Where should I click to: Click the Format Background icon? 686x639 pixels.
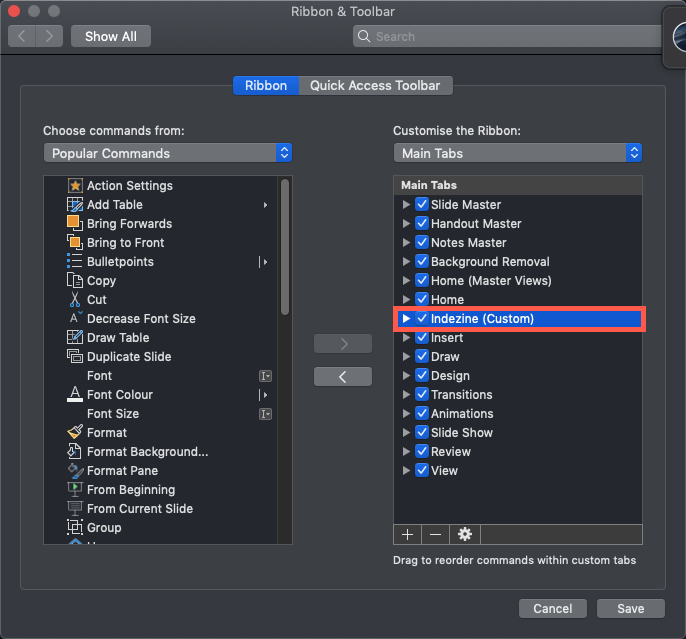tap(75, 451)
